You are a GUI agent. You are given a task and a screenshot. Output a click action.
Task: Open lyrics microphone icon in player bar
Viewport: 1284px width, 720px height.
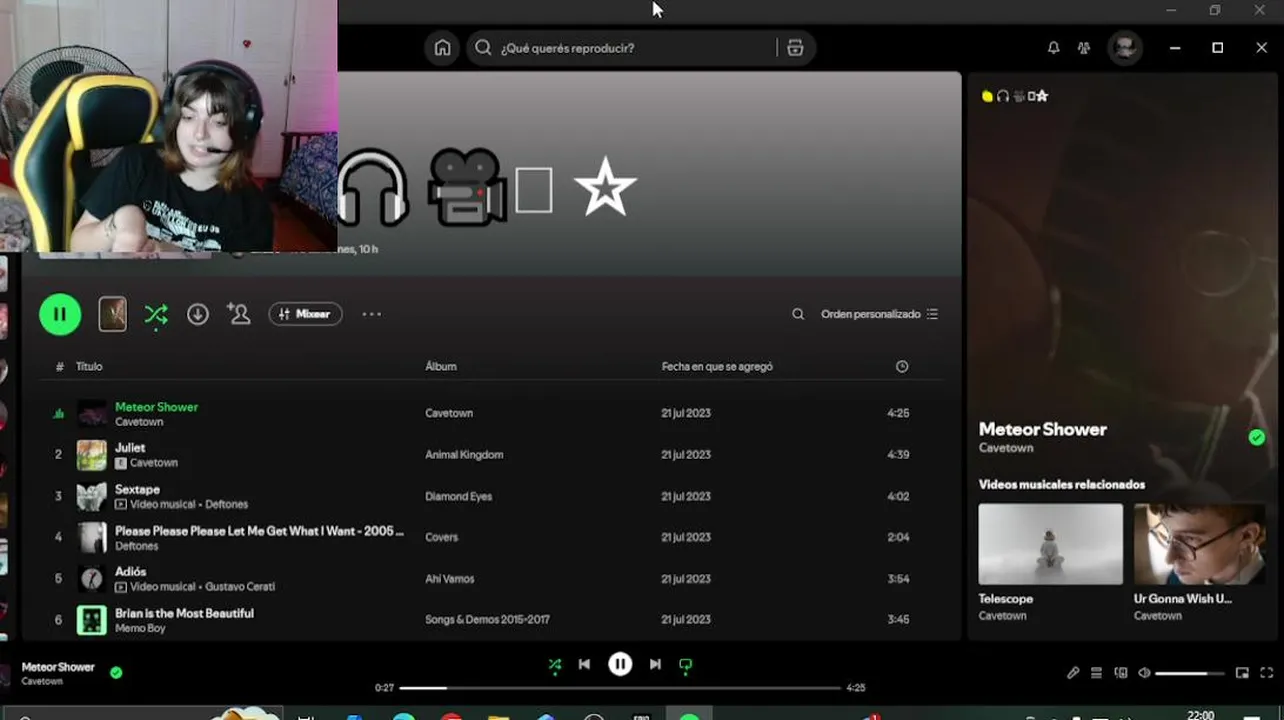pos(1073,673)
